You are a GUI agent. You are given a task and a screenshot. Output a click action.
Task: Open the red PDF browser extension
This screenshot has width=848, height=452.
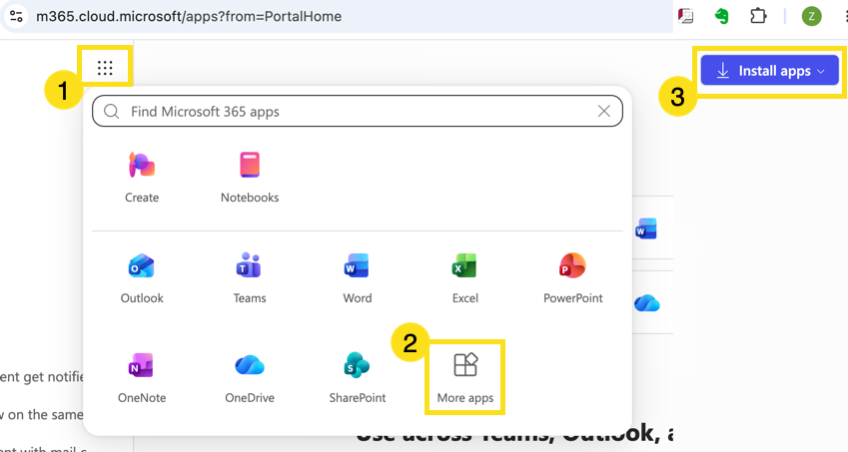click(686, 16)
